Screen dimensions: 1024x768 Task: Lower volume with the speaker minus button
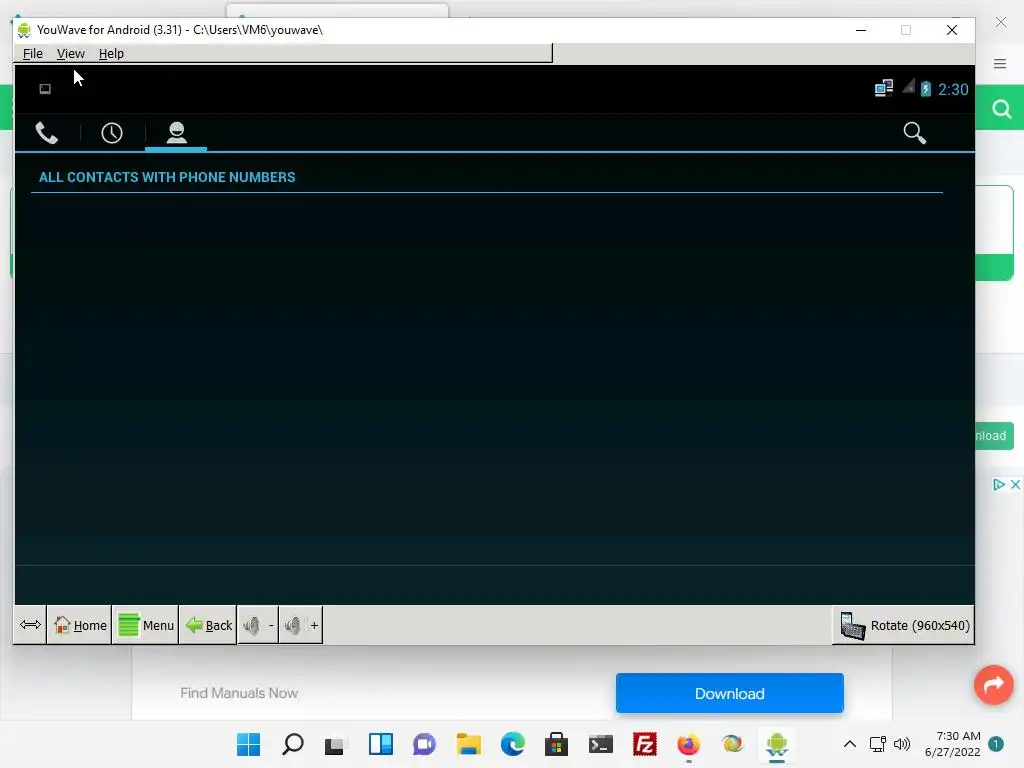[x=258, y=625]
